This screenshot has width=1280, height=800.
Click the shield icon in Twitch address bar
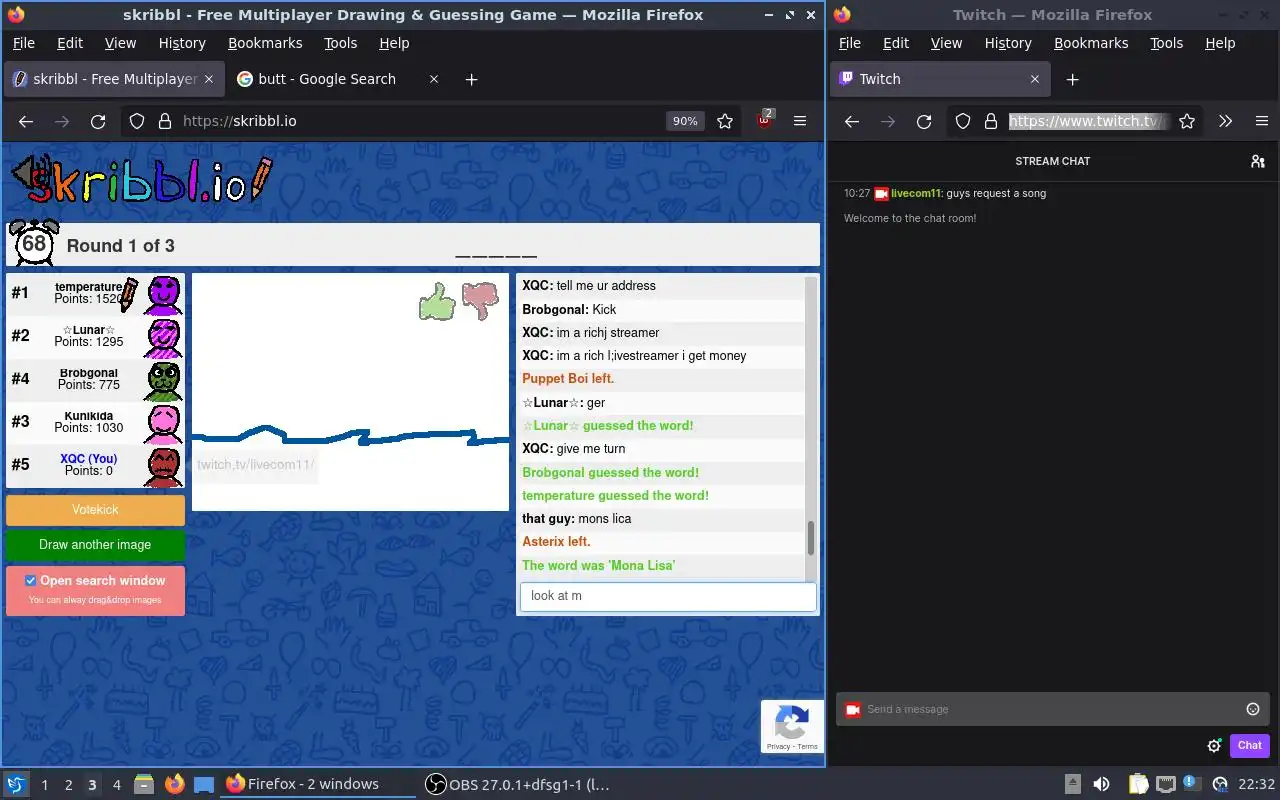963,121
